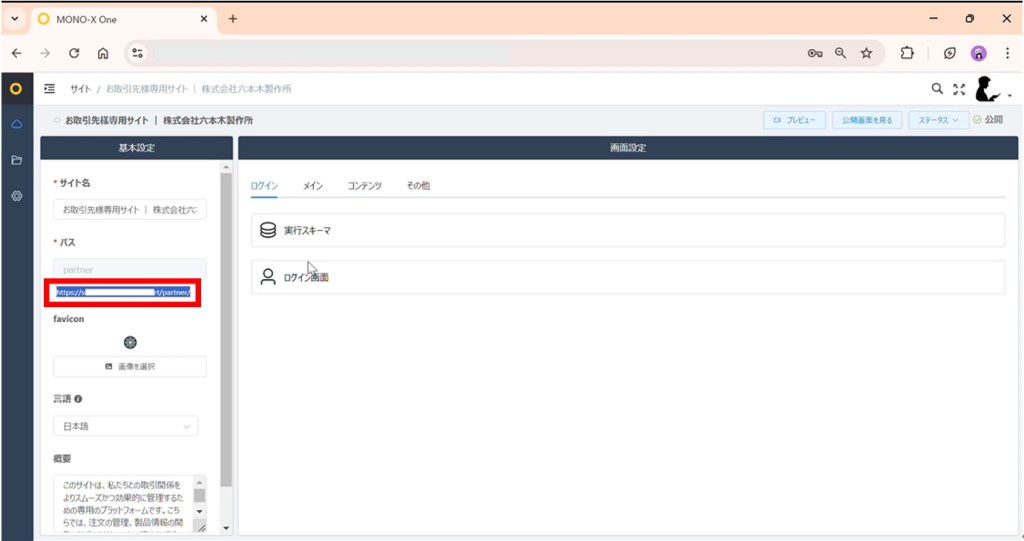The image size is (1024, 541).
Task: Open the 実行スキーマ row
Action: 628,231
